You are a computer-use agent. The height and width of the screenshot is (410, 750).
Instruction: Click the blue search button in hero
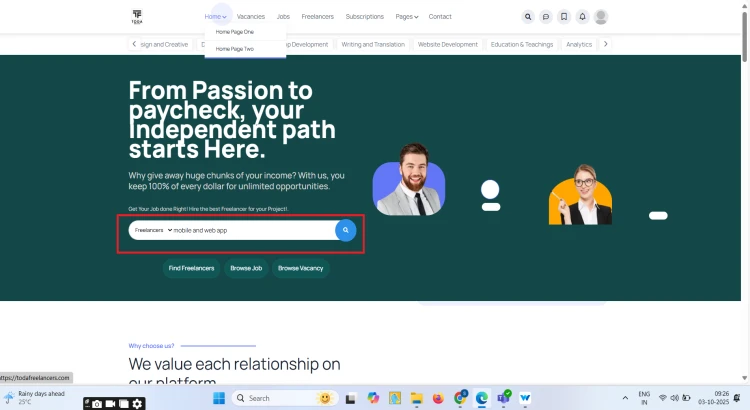pos(345,230)
